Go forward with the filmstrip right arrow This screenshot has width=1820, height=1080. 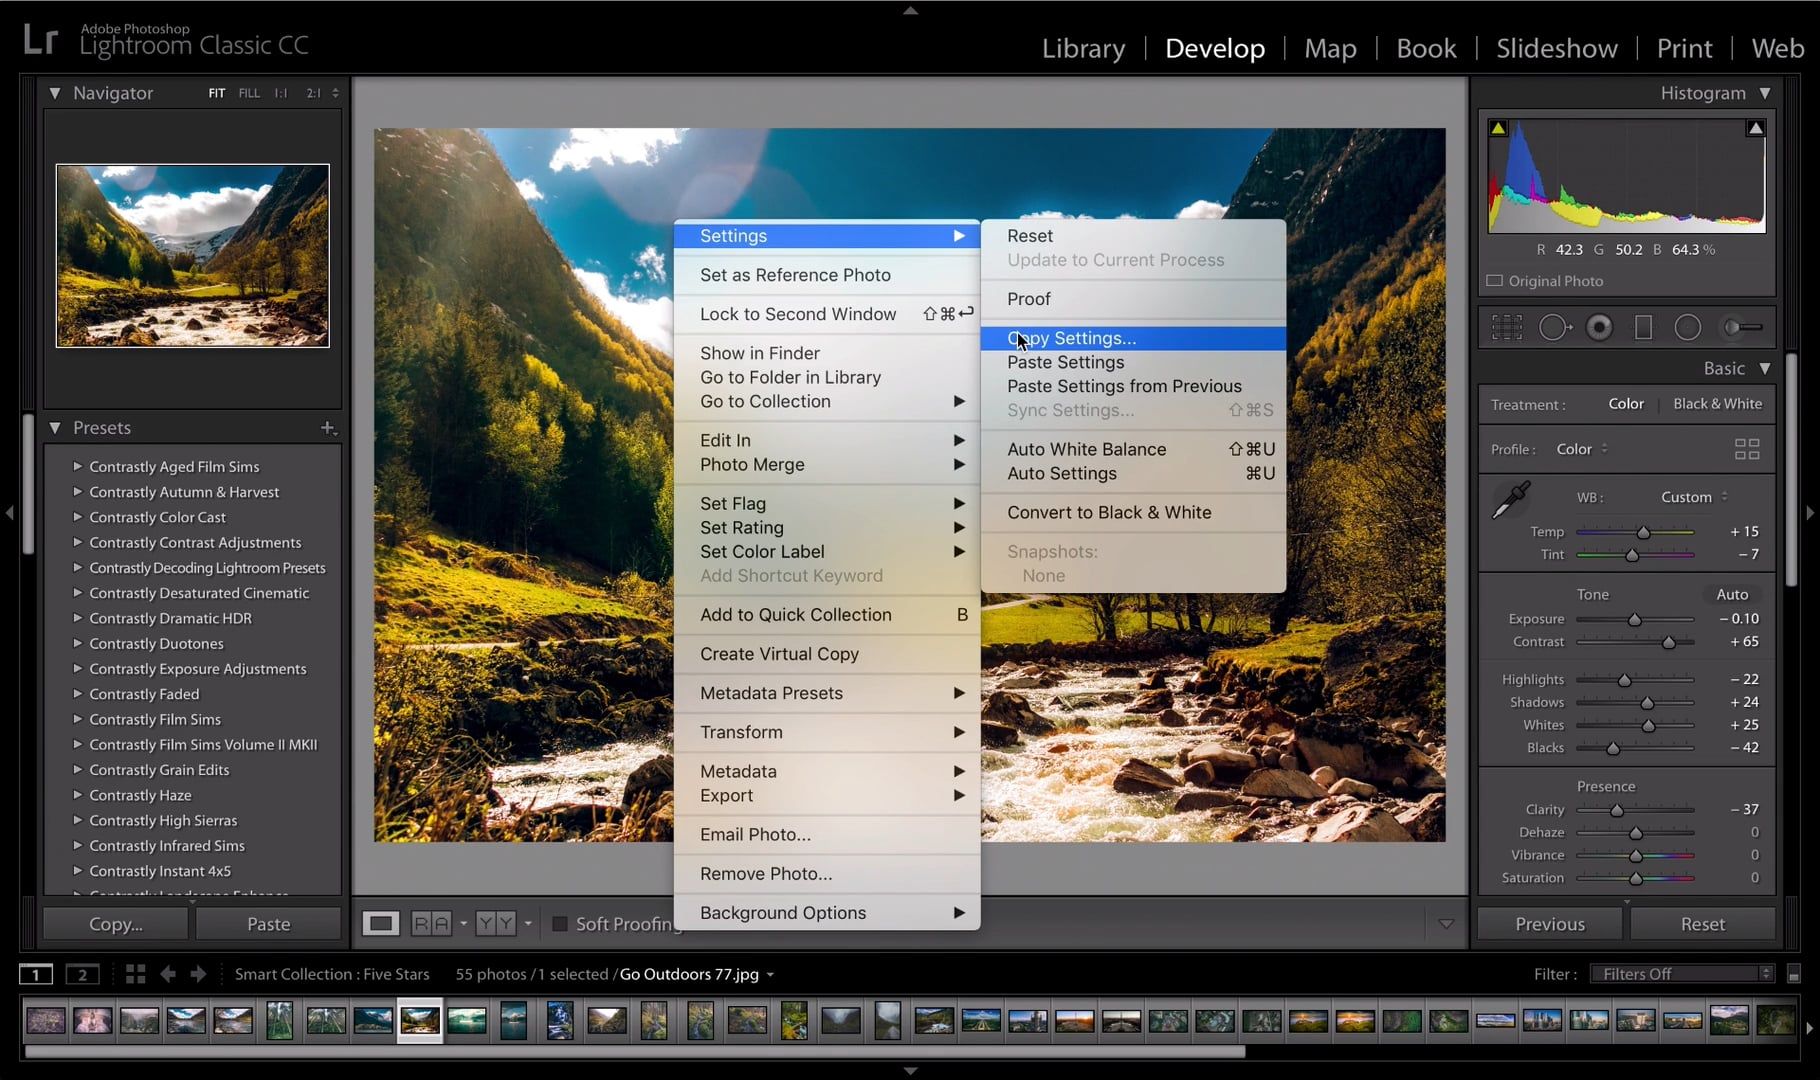pos(199,974)
